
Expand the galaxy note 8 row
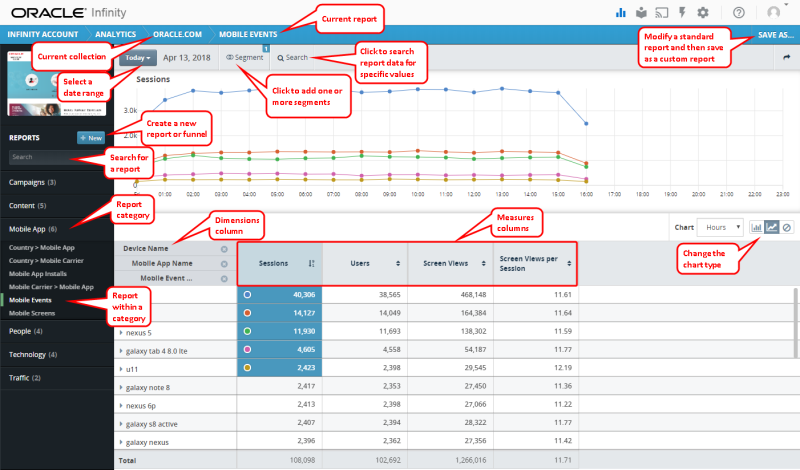121,387
